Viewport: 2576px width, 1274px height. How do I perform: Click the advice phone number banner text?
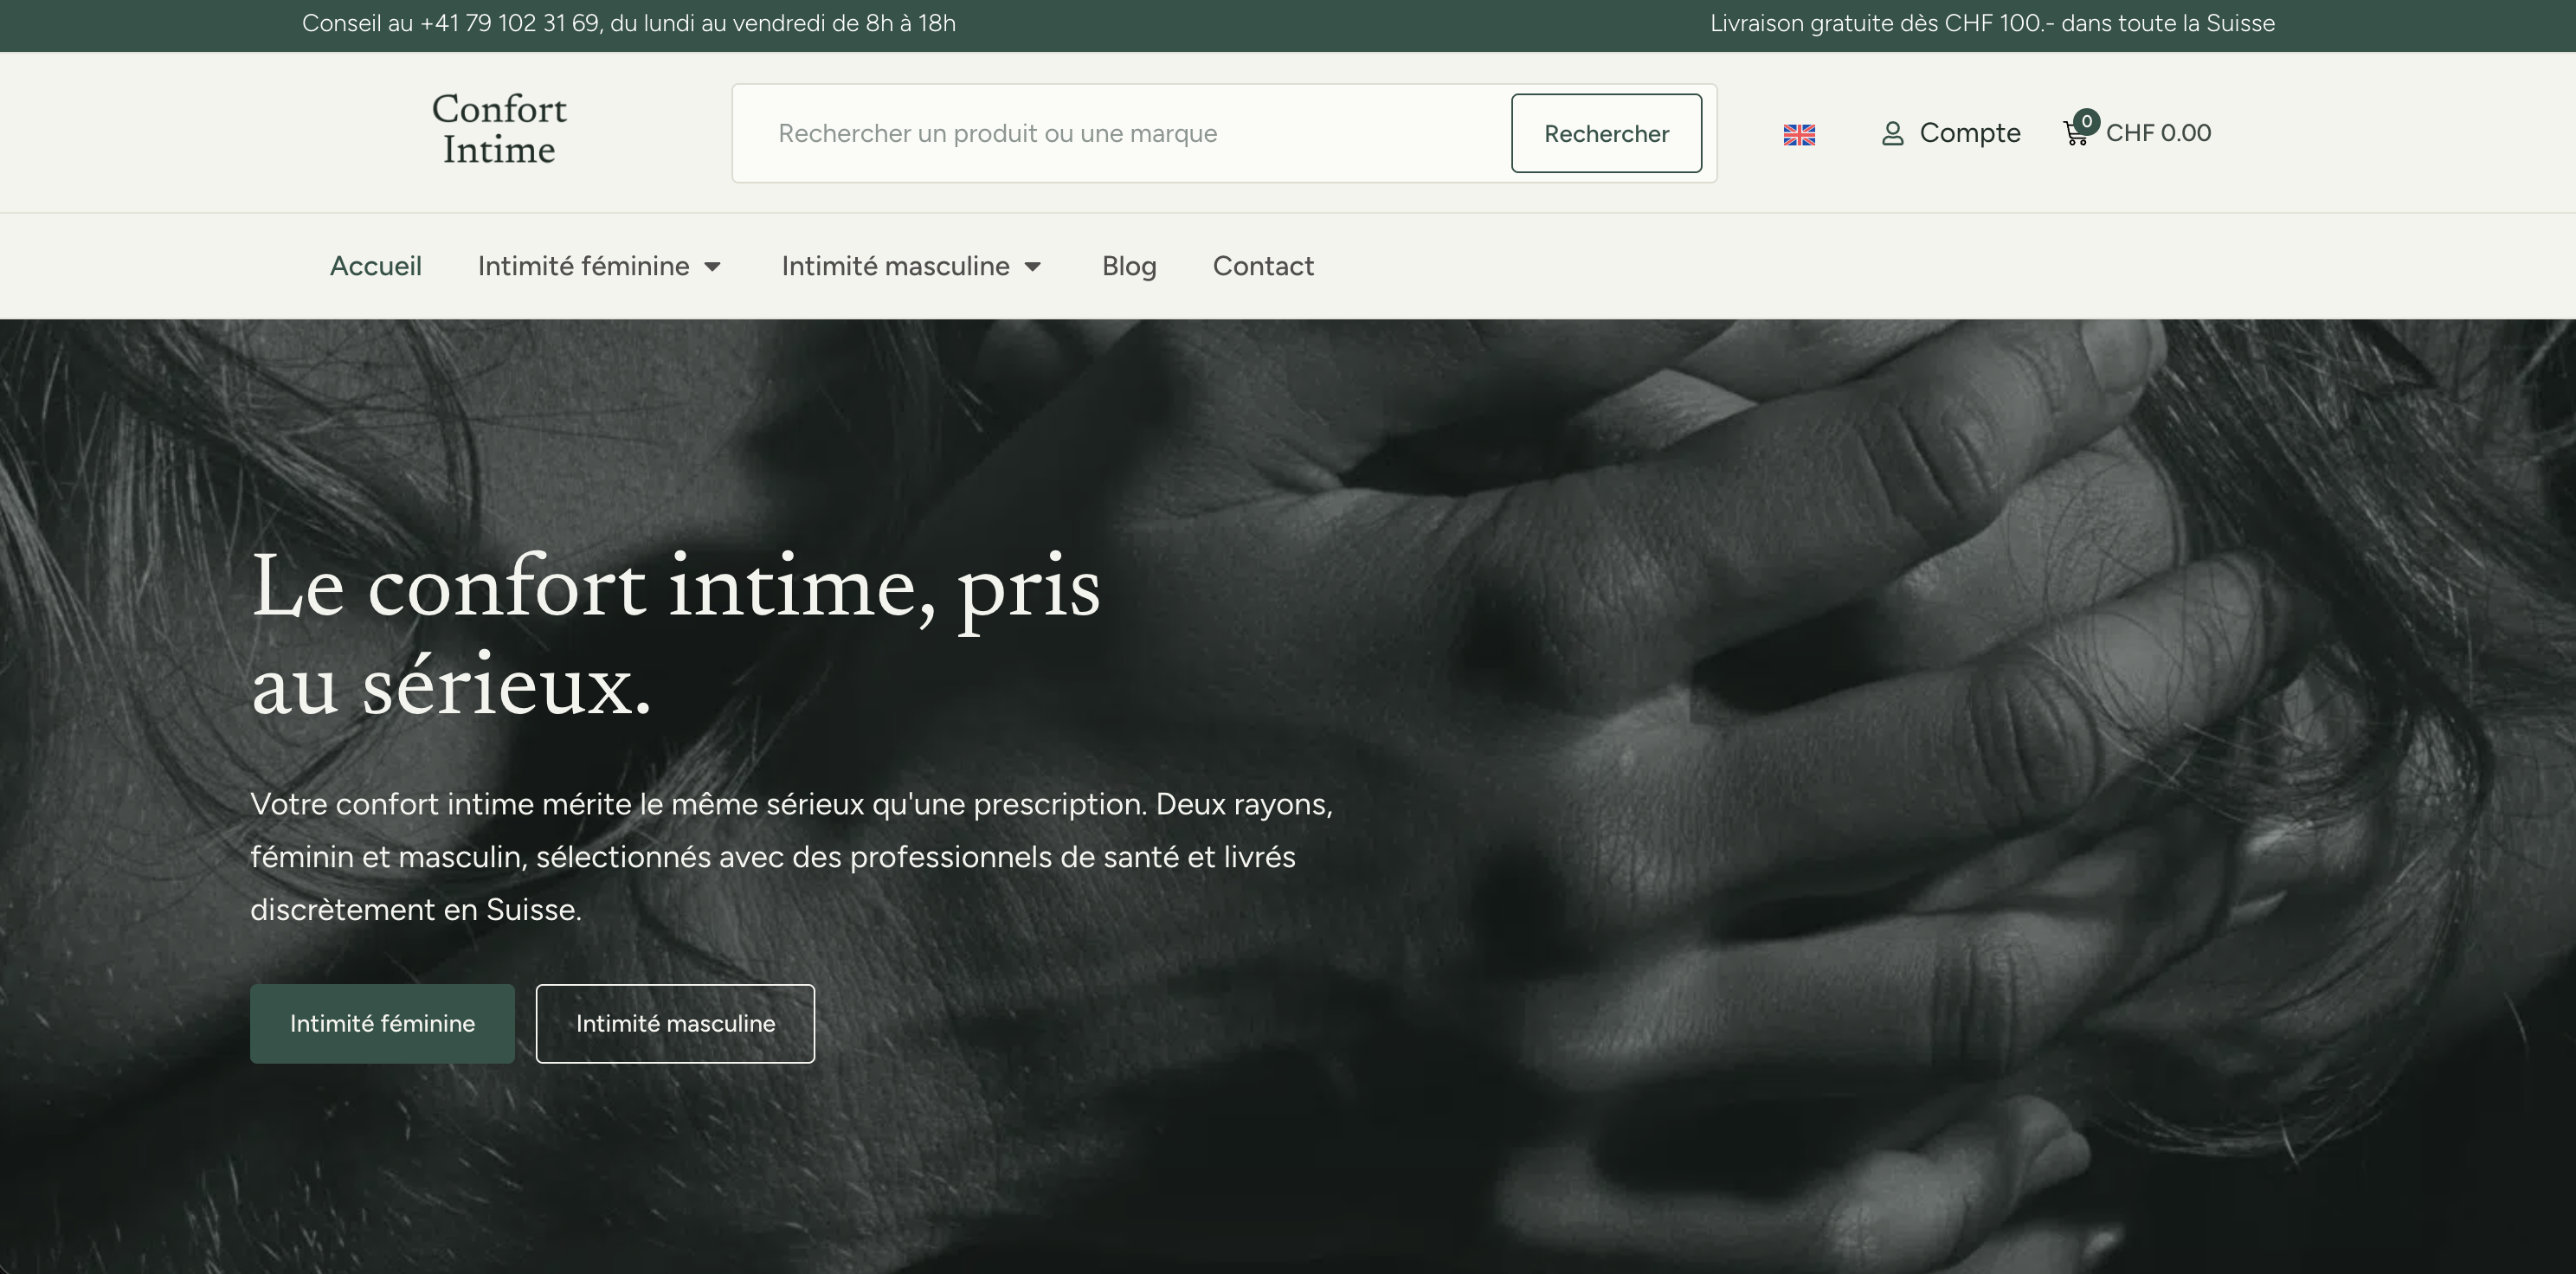(629, 23)
